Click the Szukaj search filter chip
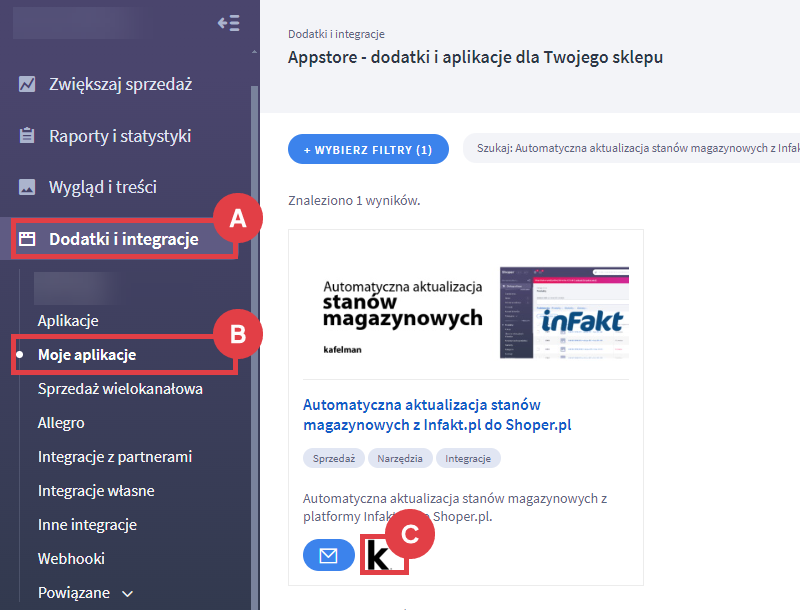This screenshot has height=610, width=800. [630, 149]
